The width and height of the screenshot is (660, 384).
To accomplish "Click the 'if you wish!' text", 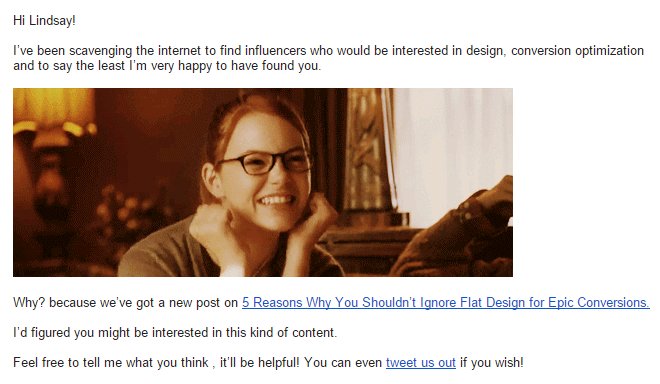I will coord(492,363).
